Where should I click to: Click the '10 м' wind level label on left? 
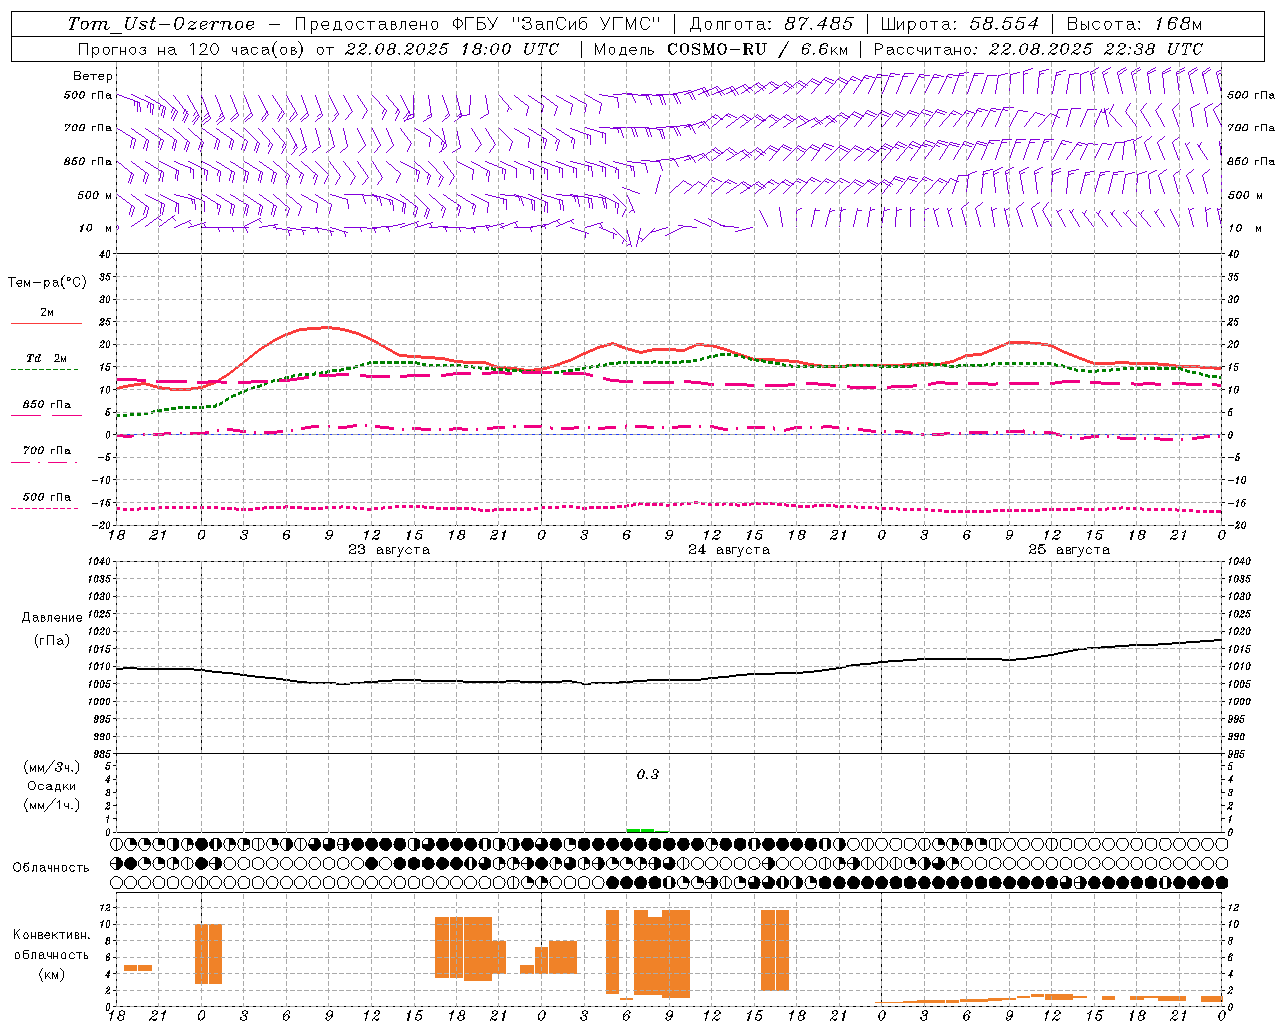tap(96, 228)
